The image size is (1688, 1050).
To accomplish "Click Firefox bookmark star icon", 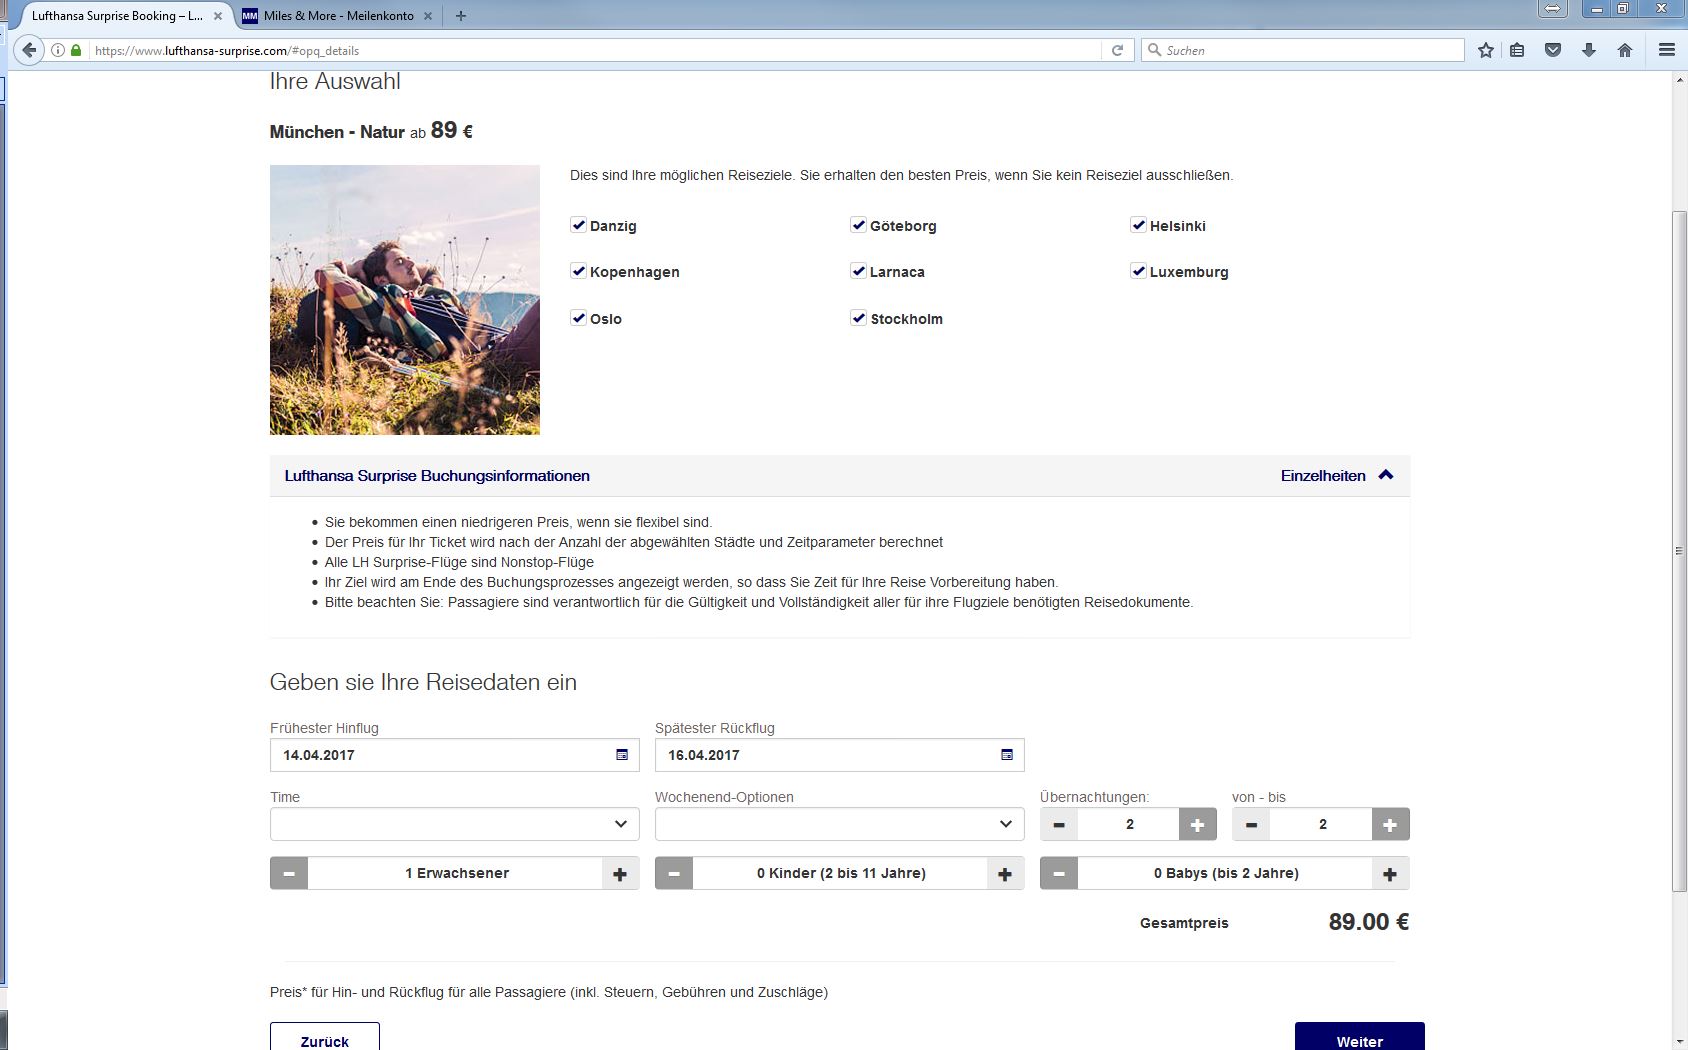I will (x=1486, y=50).
